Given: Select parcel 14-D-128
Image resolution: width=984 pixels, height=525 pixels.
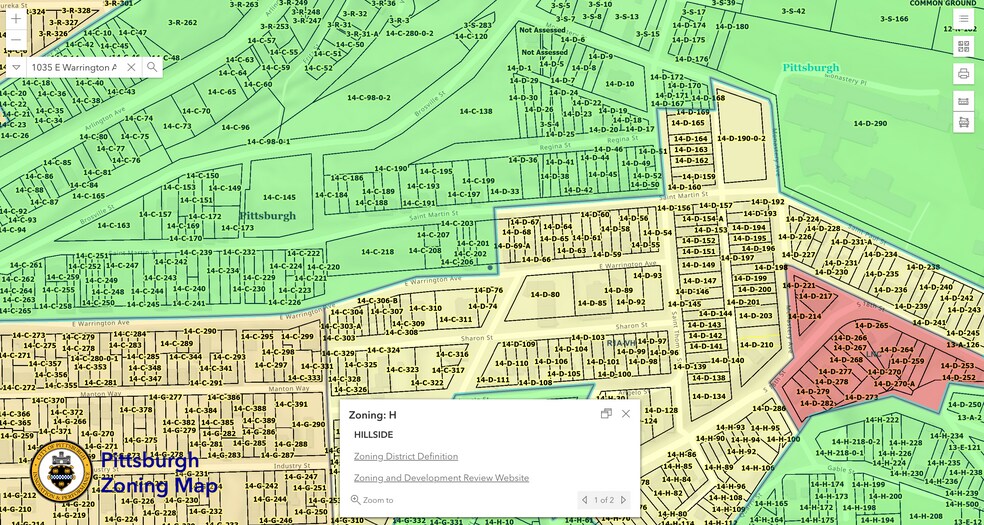Looking at the screenshot, I should point(663,410).
